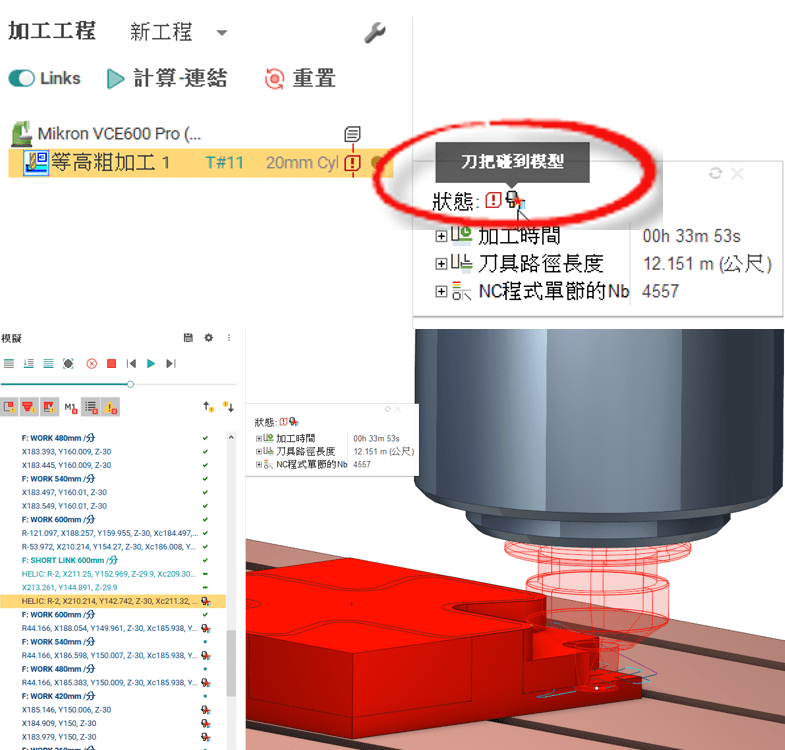Screen dimensions: 785x750
Task: Jump to previous warning with up arrow icon
Action: tap(208, 407)
